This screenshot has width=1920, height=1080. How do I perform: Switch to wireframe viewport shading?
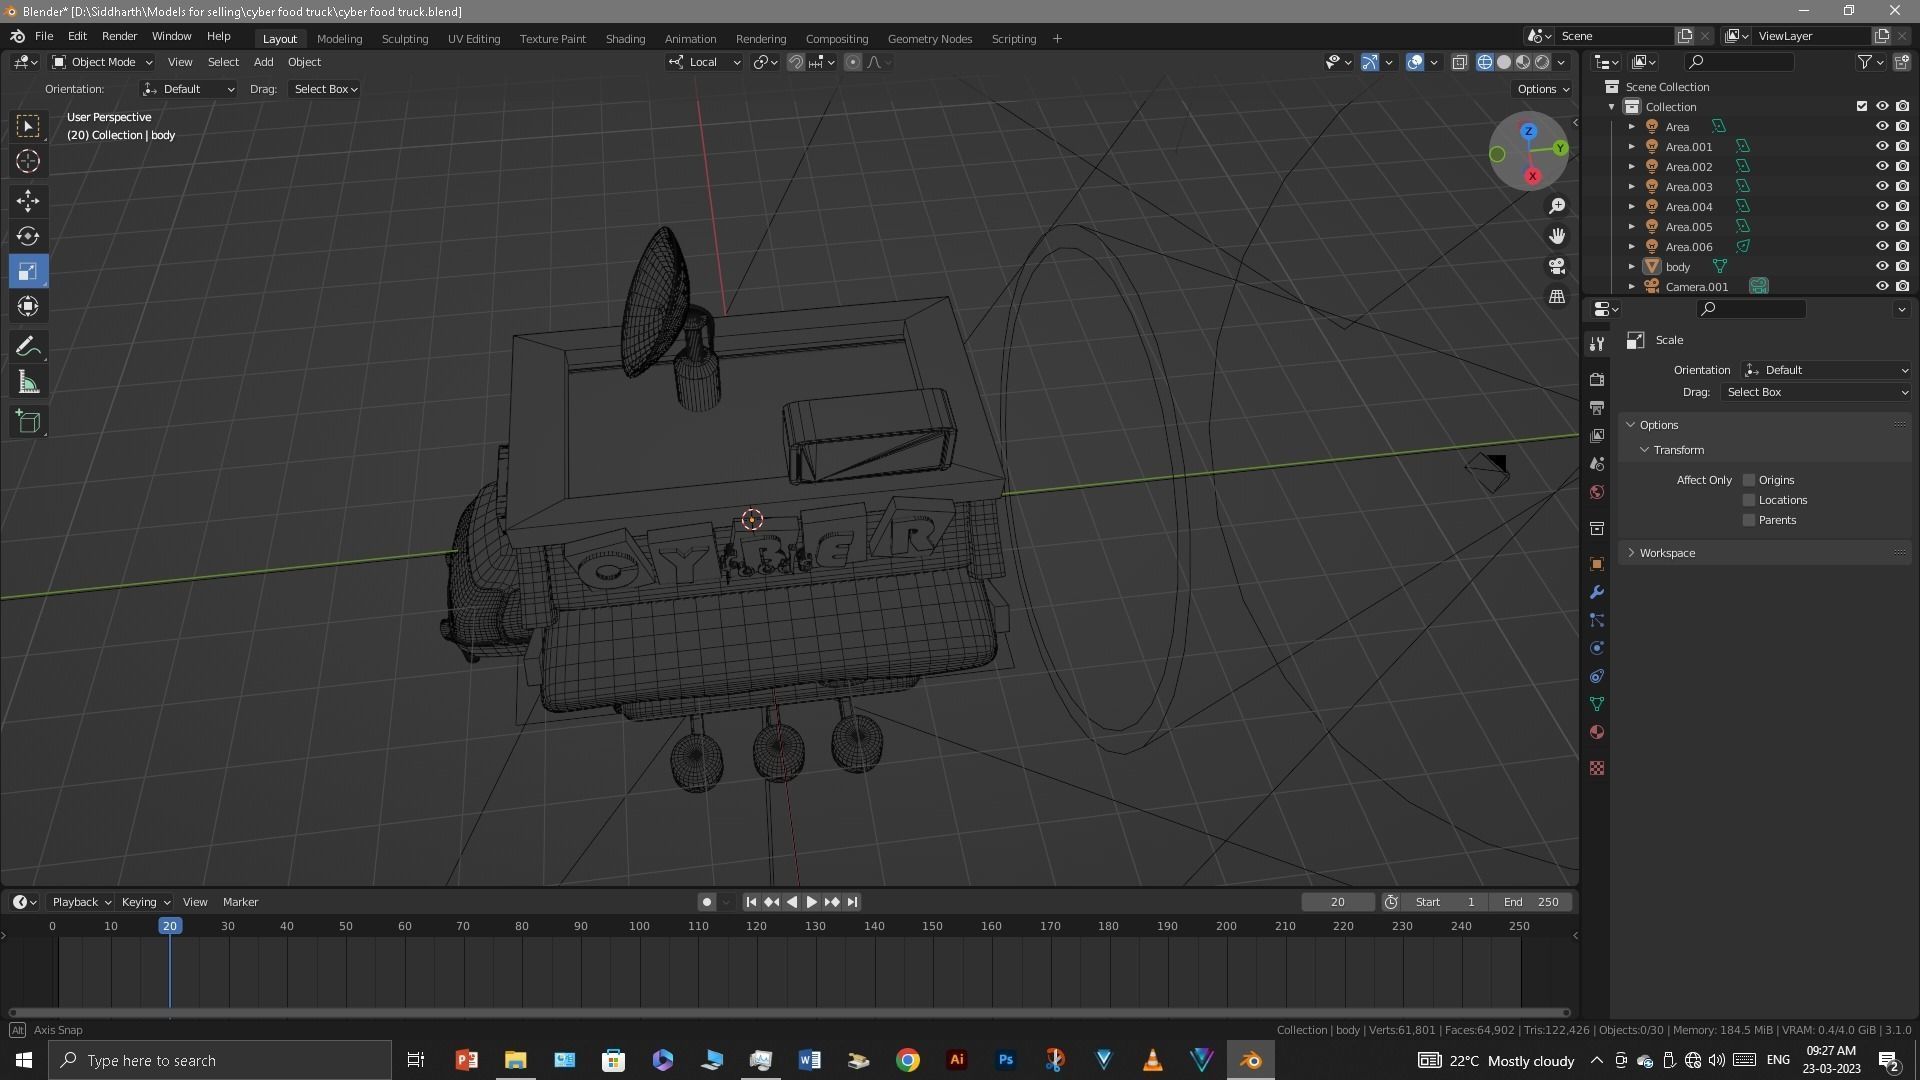point(1485,62)
